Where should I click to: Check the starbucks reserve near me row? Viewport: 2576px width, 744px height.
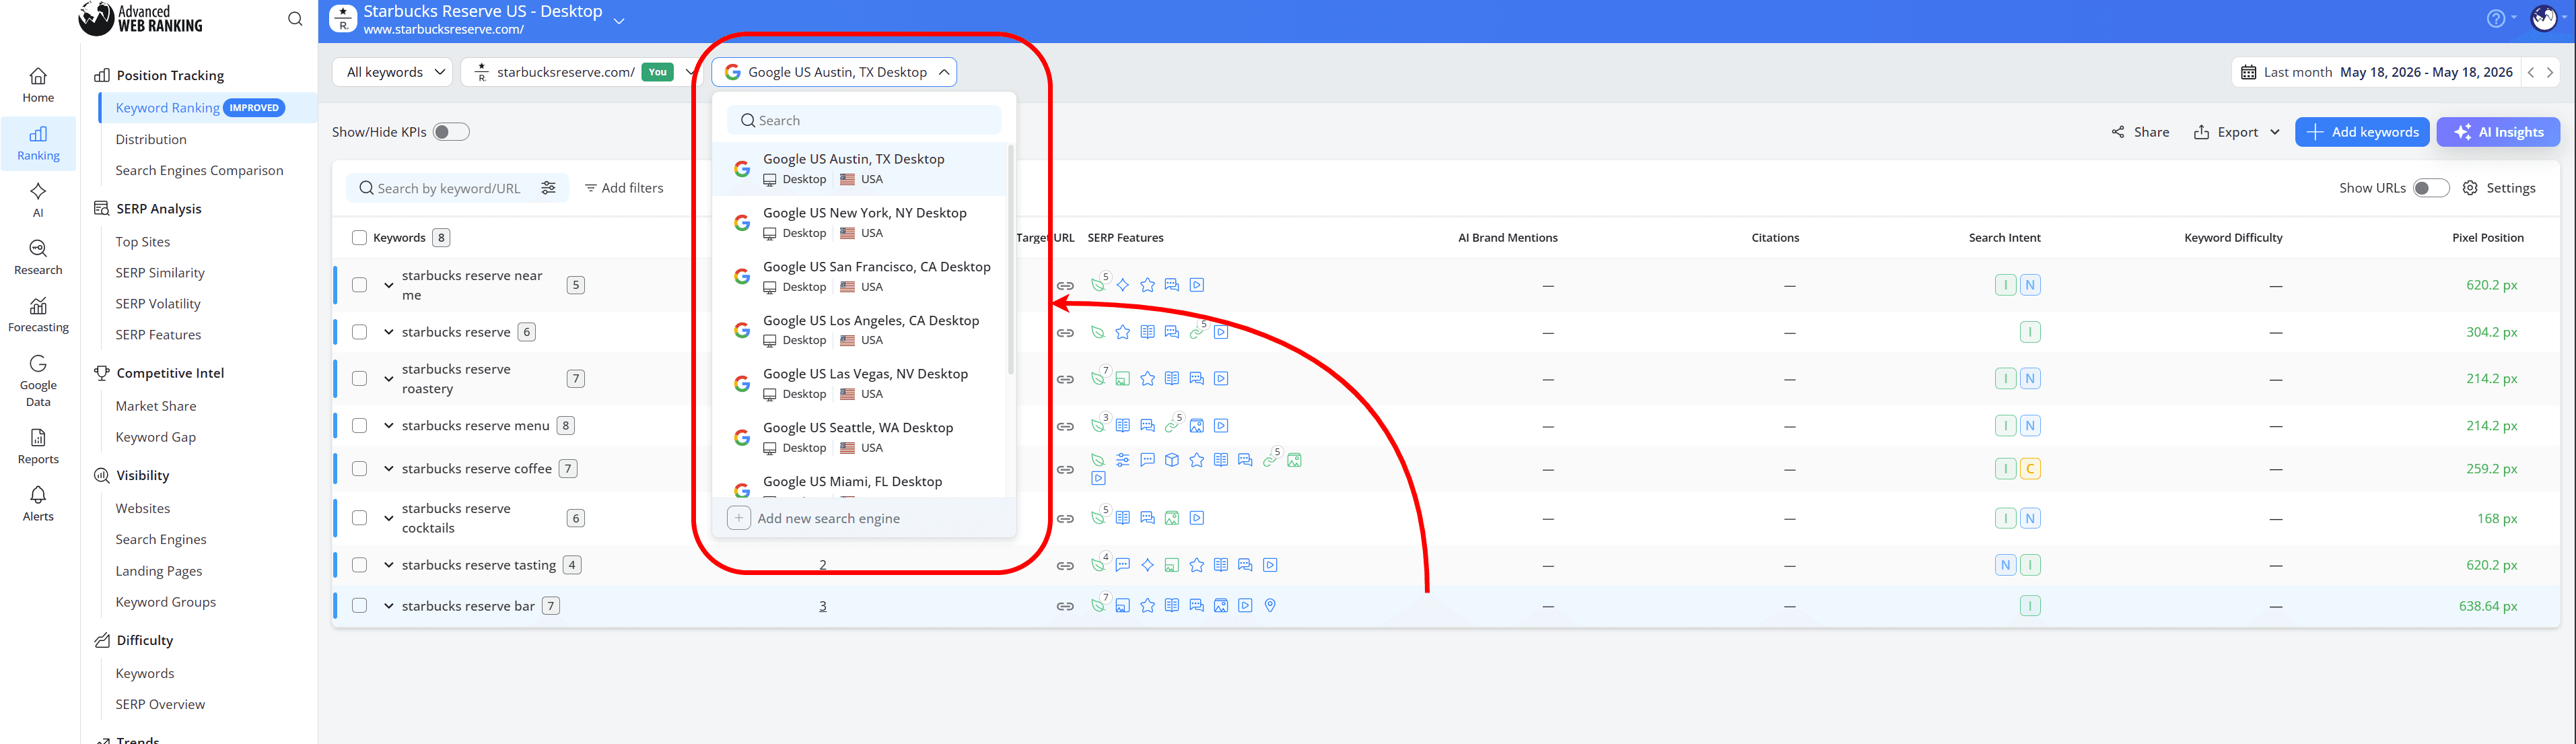[x=359, y=285]
